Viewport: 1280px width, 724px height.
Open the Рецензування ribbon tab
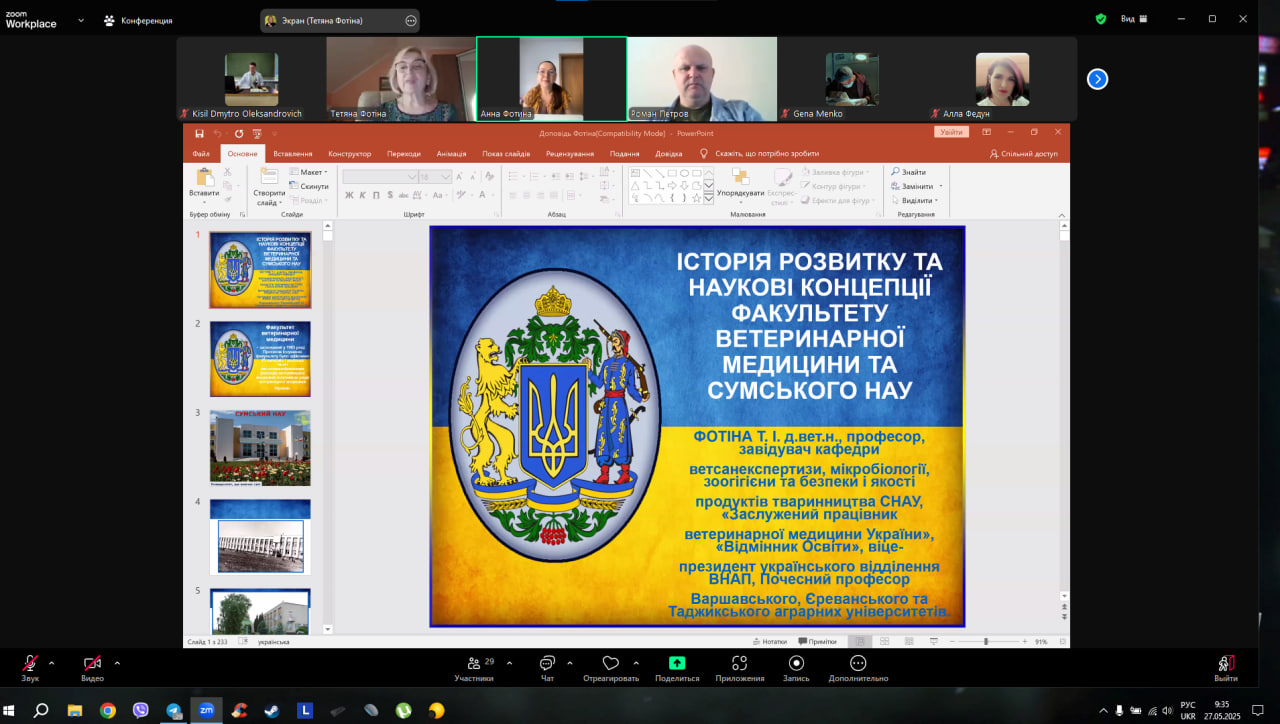click(570, 154)
